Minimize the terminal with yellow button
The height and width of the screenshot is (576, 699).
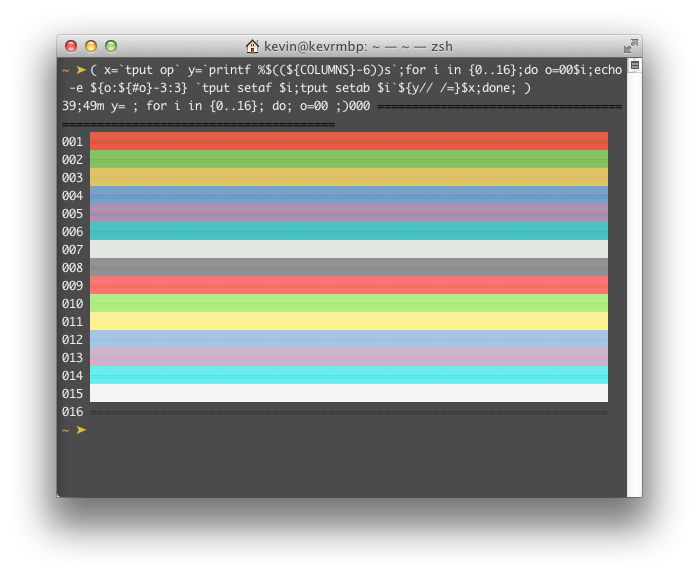point(91,46)
